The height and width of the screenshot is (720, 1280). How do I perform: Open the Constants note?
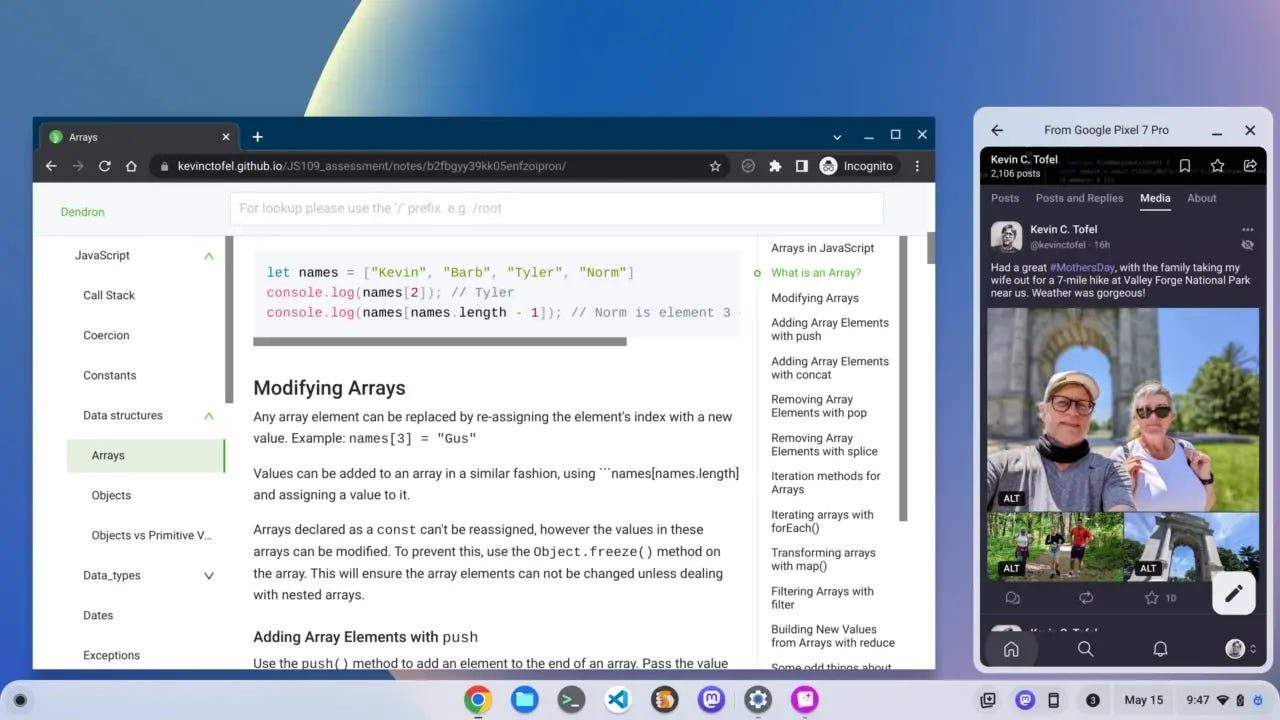pos(110,375)
